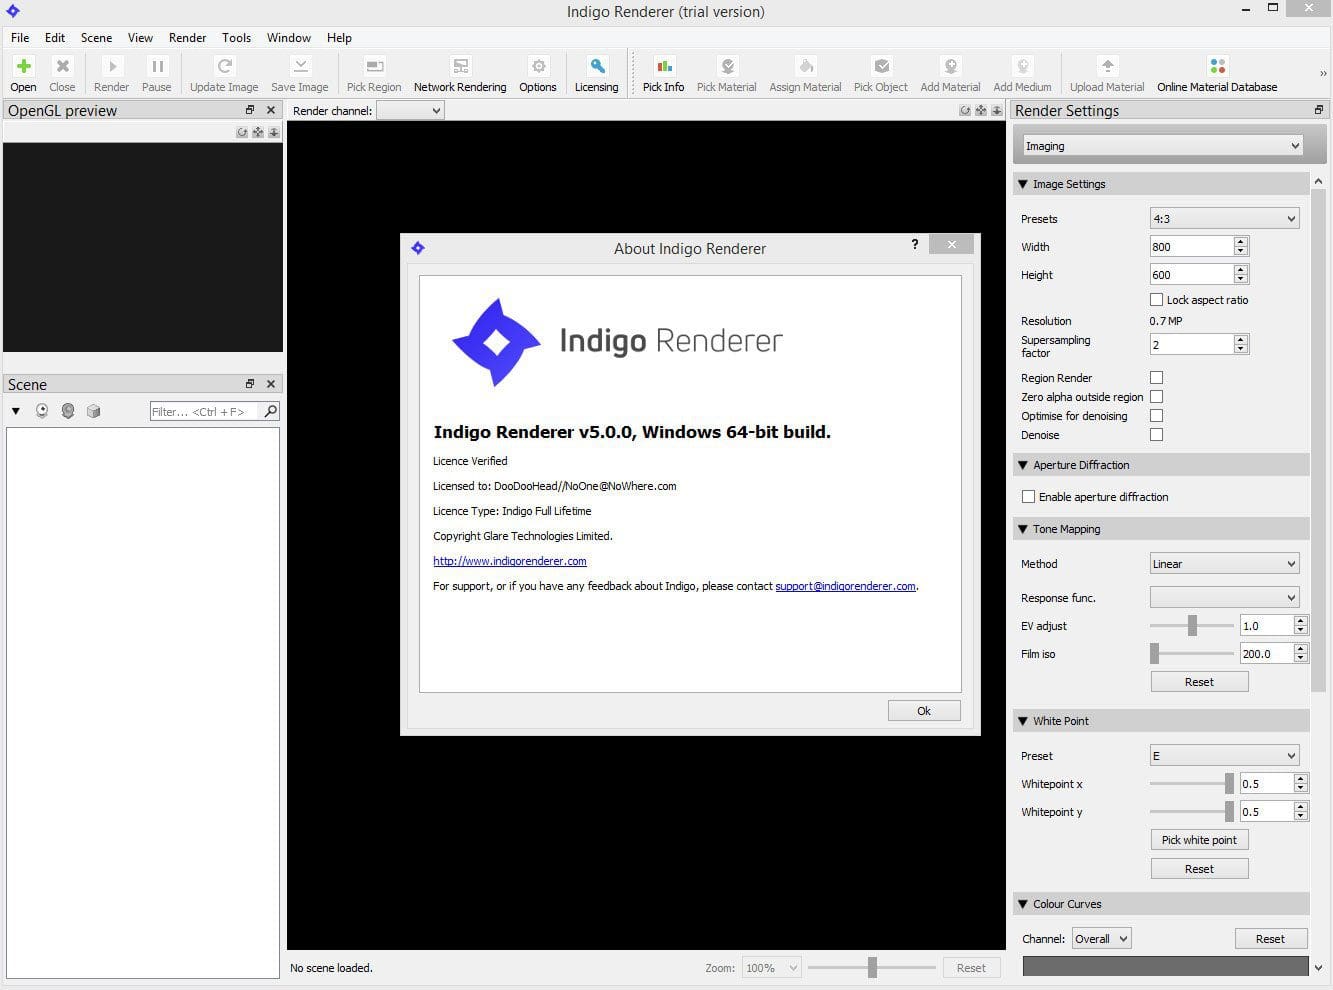The height and width of the screenshot is (990, 1333).
Task: Click the help question mark in About dialog
Action: tap(914, 245)
